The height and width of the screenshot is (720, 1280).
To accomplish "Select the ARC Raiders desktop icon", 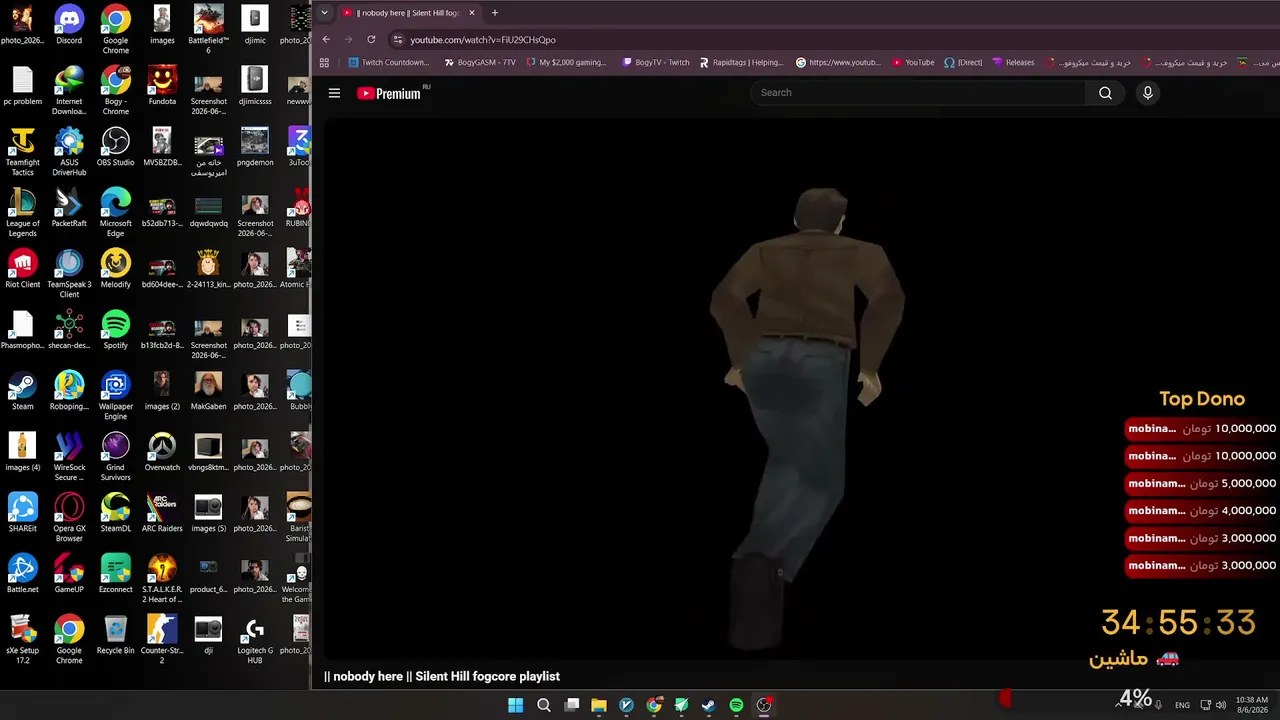I will pos(162,513).
